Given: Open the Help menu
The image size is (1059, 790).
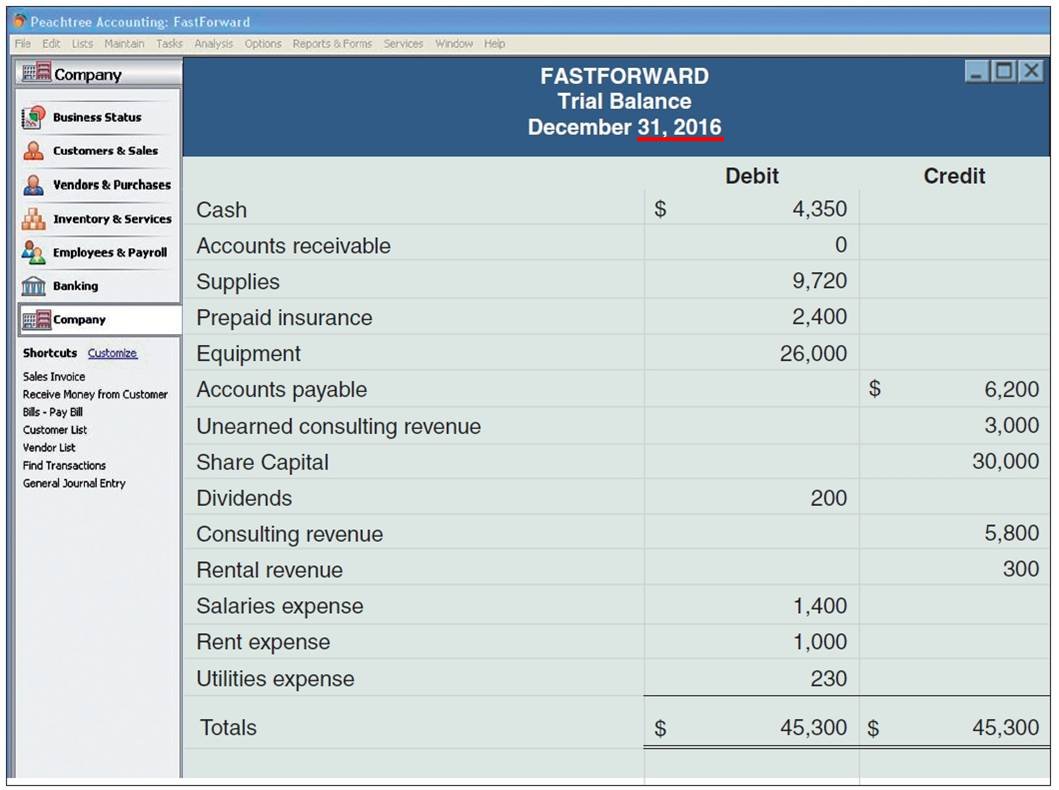Looking at the screenshot, I should pyautogui.click(x=494, y=43).
